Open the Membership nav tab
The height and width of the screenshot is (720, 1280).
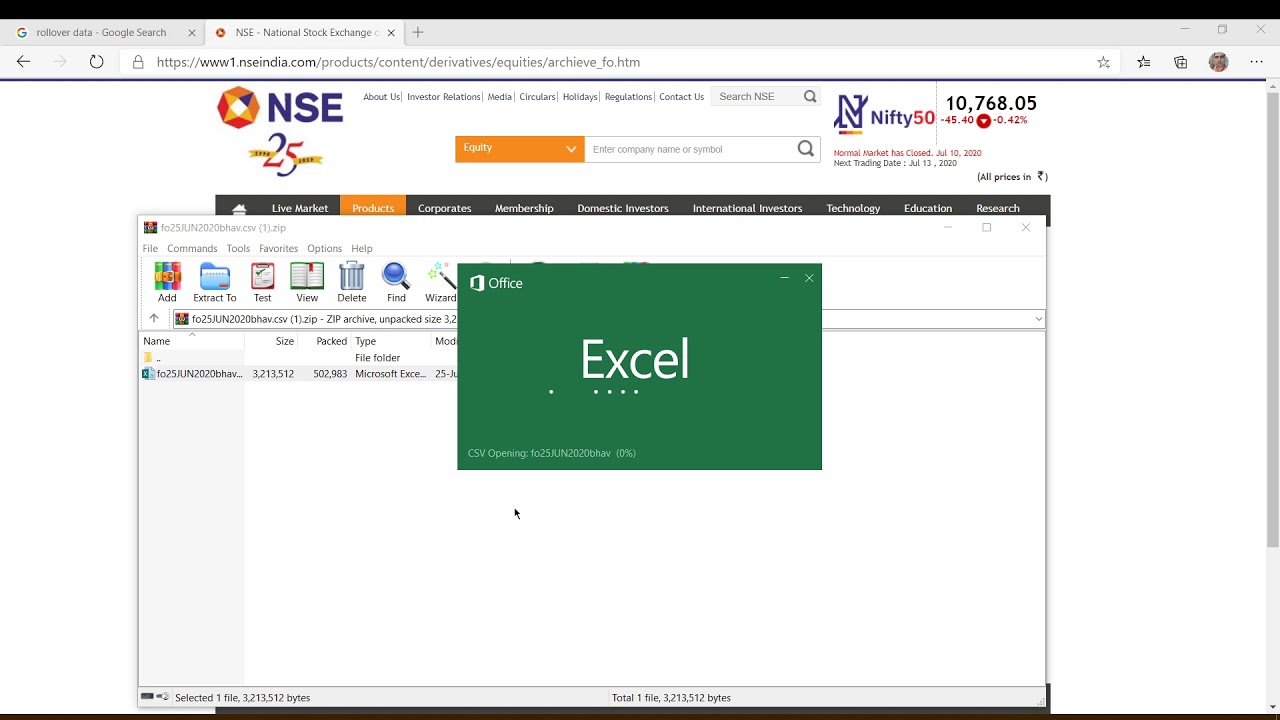click(x=524, y=208)
